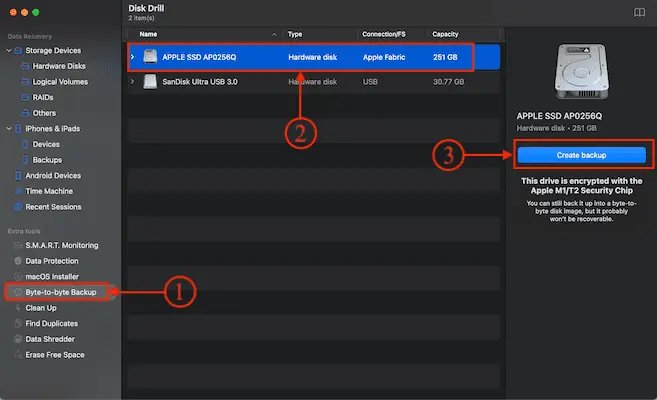Click the Storage Devices sidebar icon

[x=18, y=51]
